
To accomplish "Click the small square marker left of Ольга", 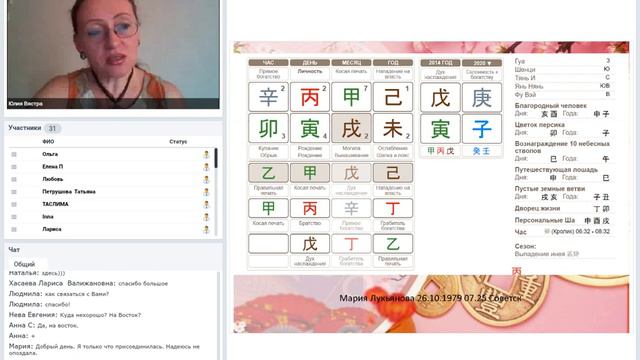I will tap(14, 154).
